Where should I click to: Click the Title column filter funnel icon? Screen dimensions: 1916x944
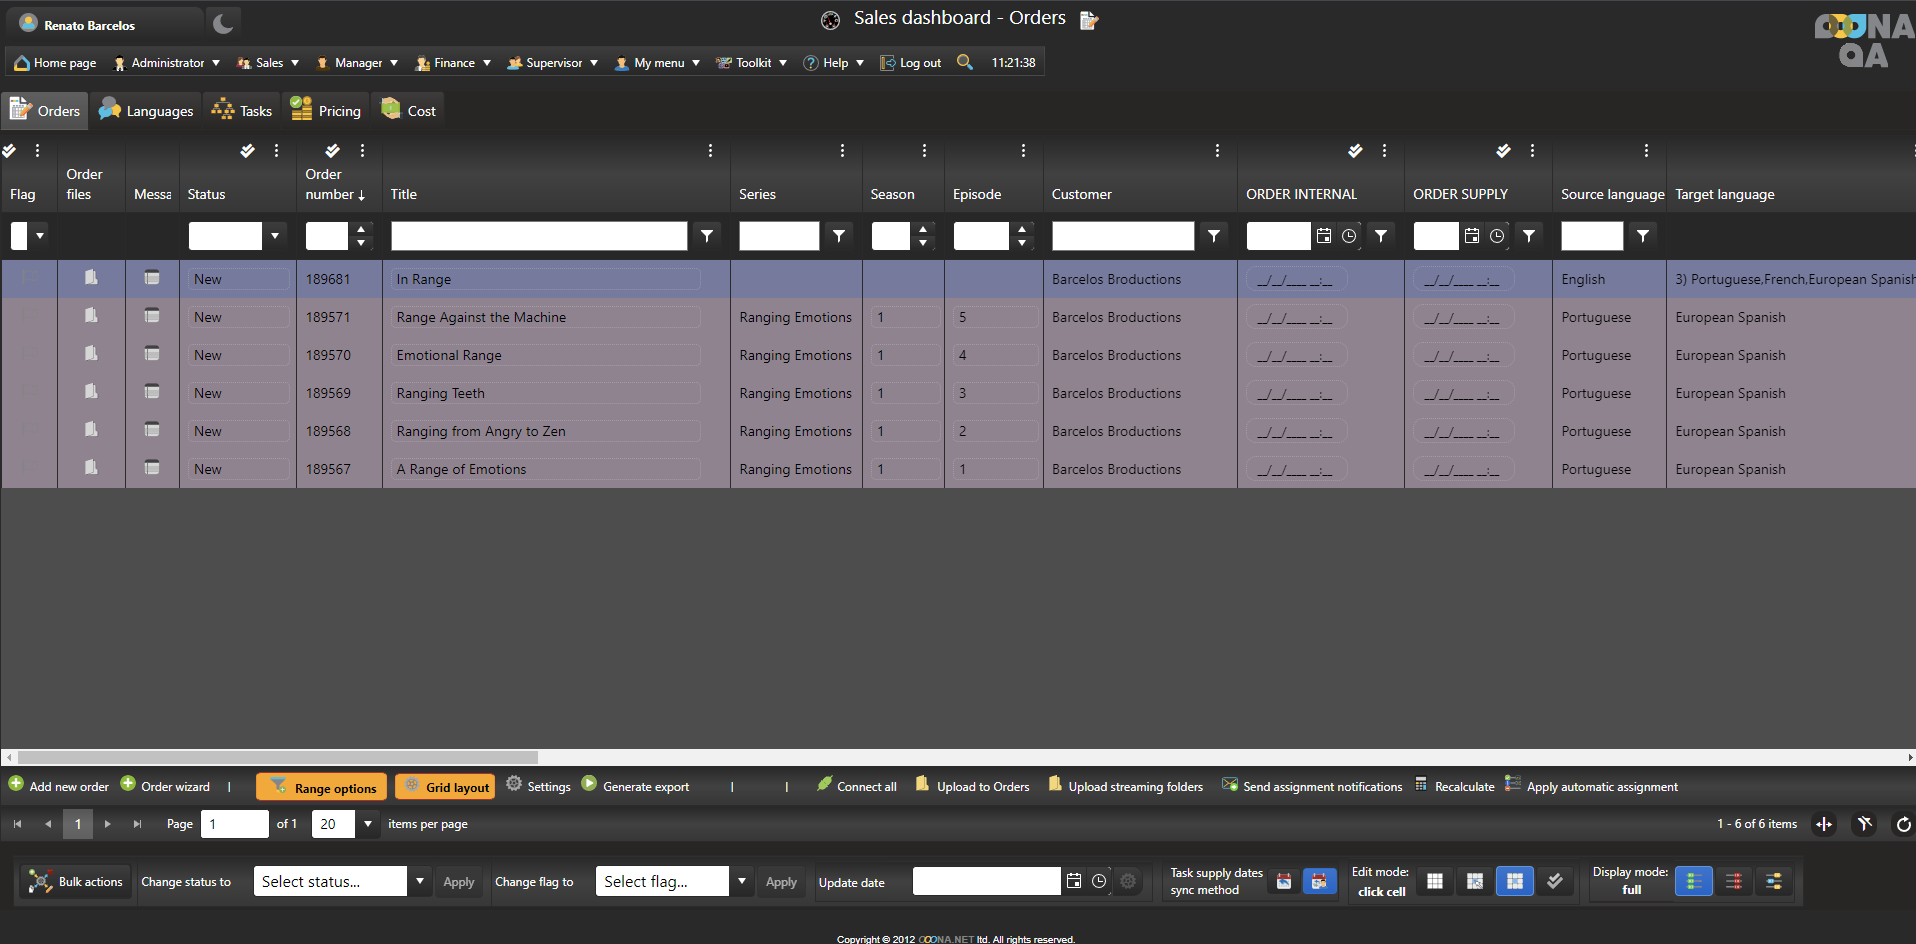tap(707, 236)
